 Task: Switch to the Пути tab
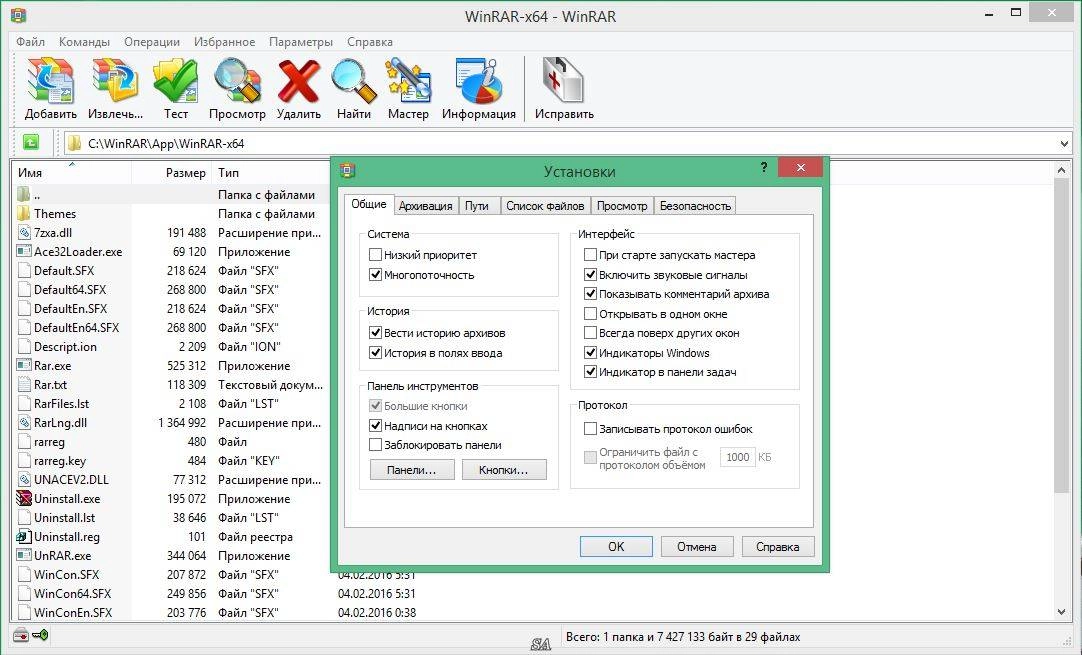[x=477, y=206]
